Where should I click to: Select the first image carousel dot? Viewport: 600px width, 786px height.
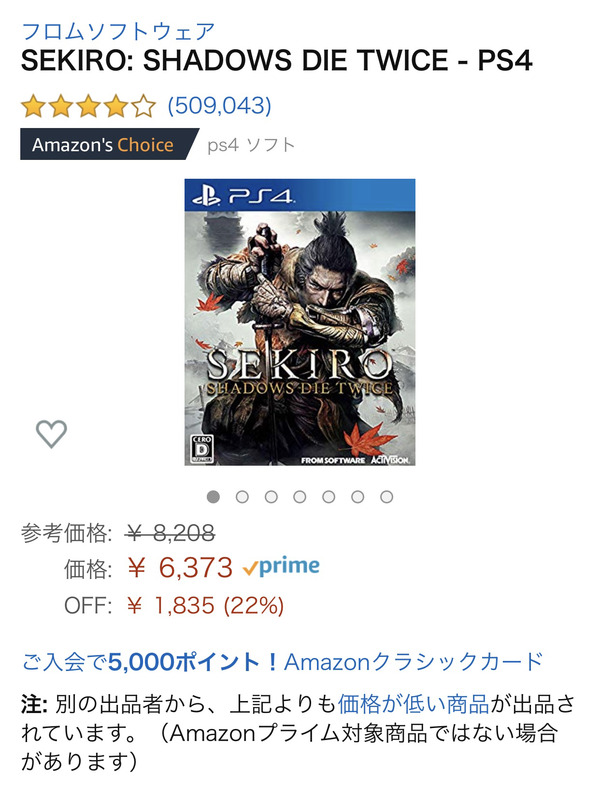(213, 496)
